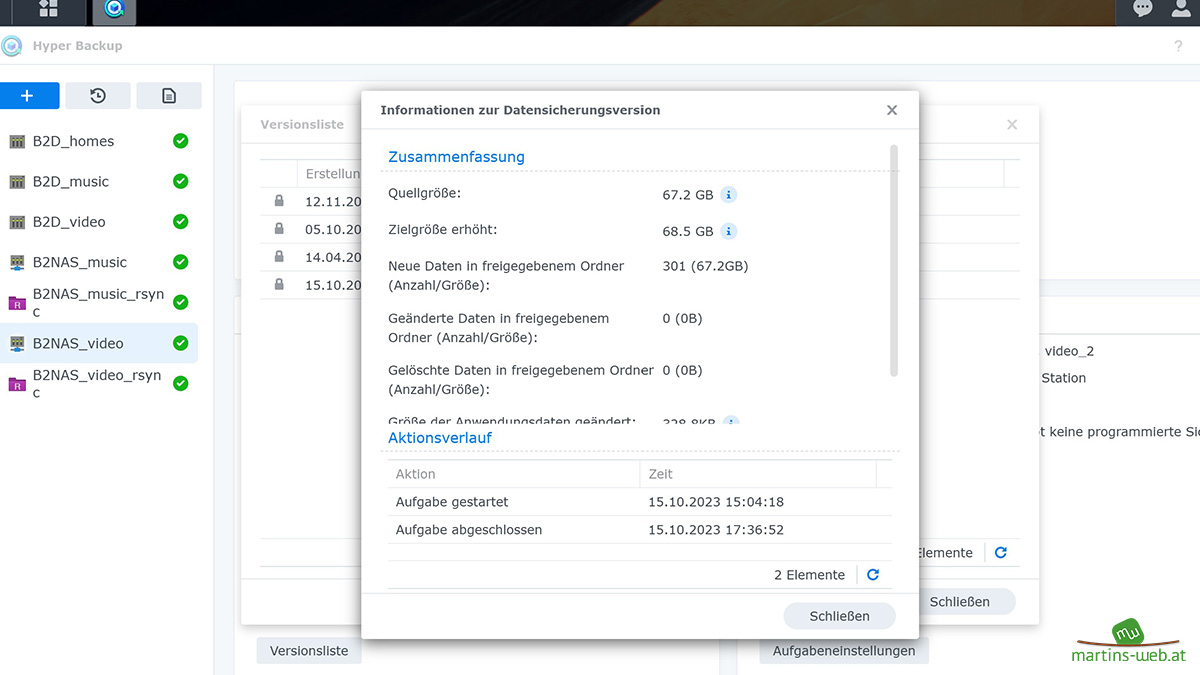Click the lock icon of version 14.04
Viewport: 1200px width, 675px height.
point(279,256)
